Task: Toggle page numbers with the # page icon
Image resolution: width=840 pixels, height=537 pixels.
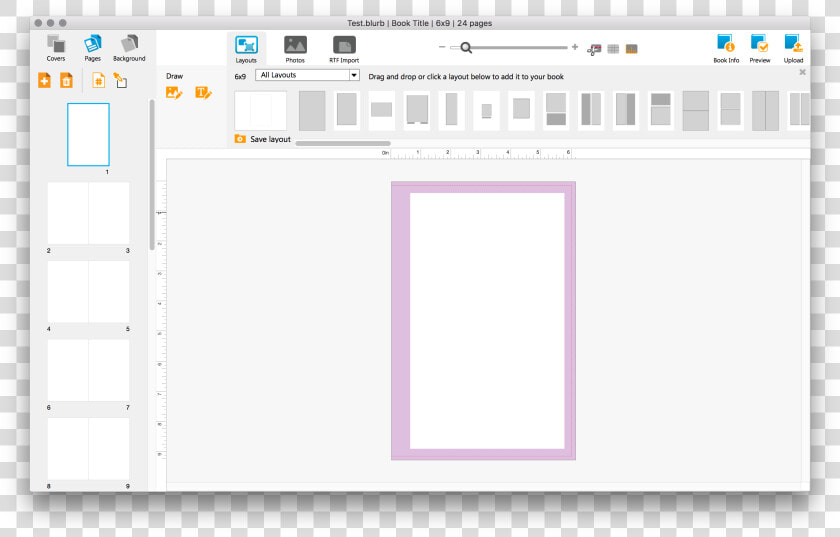Action: tap(99, 80)
